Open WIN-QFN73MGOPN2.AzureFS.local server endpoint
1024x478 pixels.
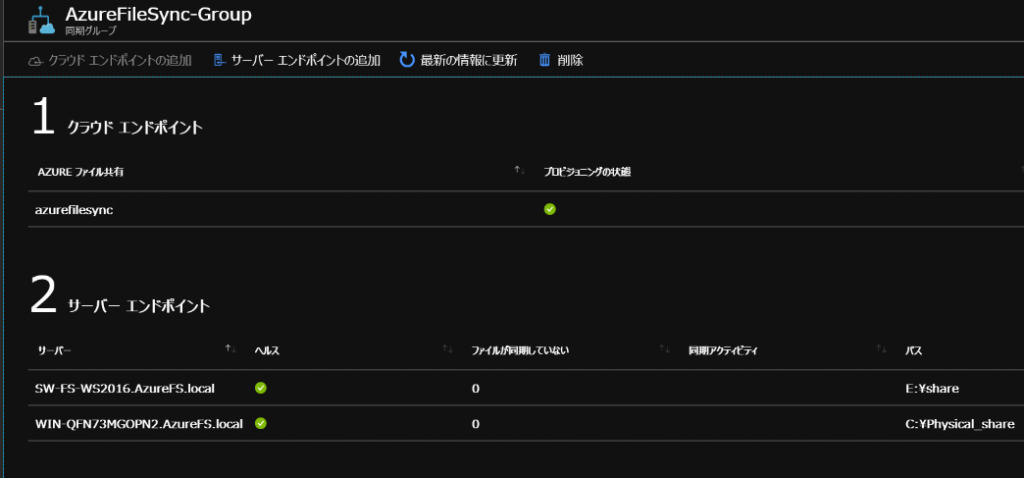[139, 424]
